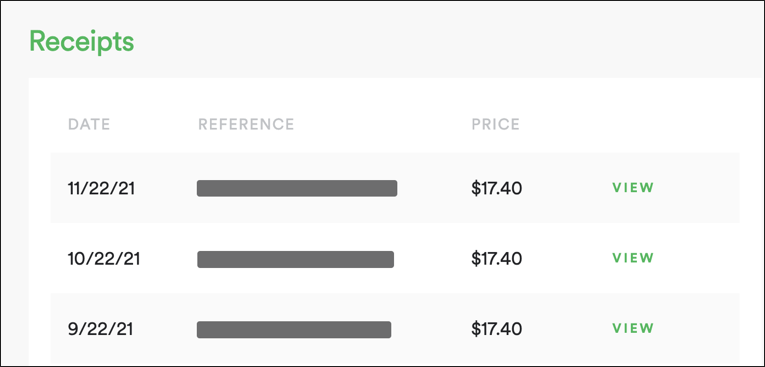Click the redacted reference for 9/22/21
The image size is (765, 367).
coord(294,329)
